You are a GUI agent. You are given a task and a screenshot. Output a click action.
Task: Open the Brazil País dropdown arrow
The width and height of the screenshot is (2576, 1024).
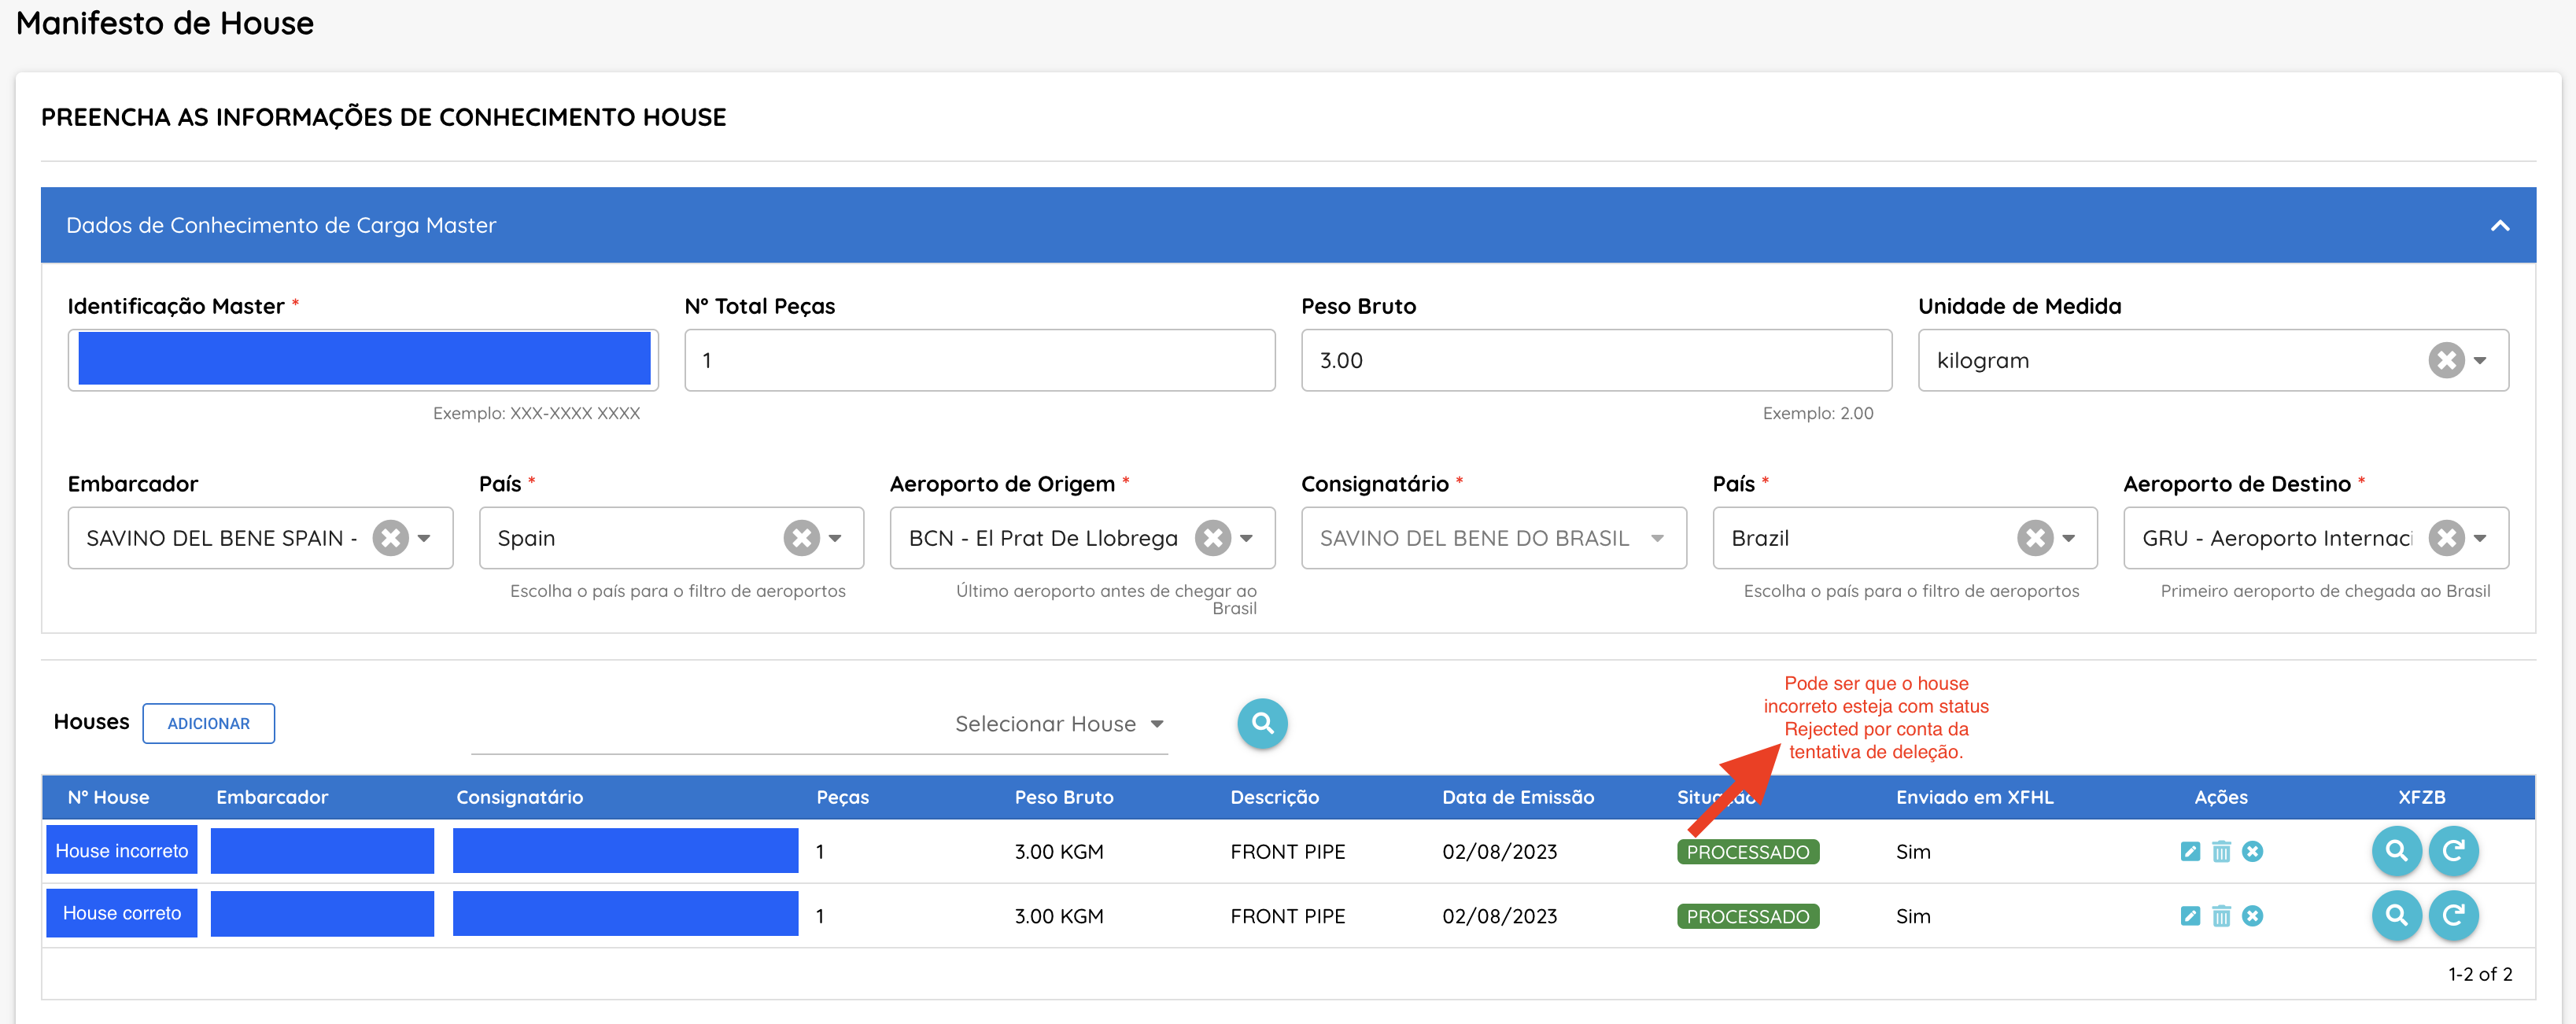coord(2068,538)
